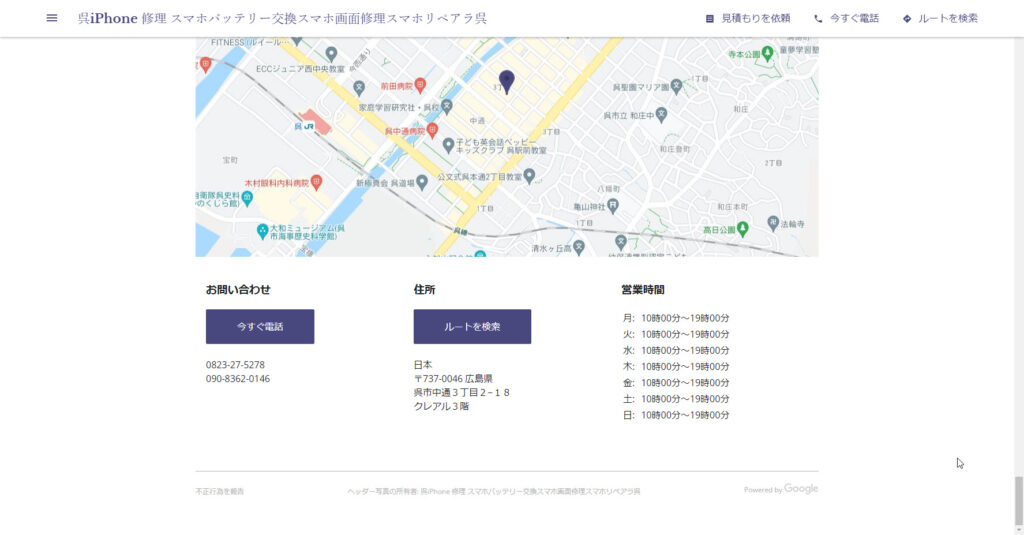Click the 呉市立 和庄中 school marker
Viewport: 1024px width, 535px height.
(662, 114)
